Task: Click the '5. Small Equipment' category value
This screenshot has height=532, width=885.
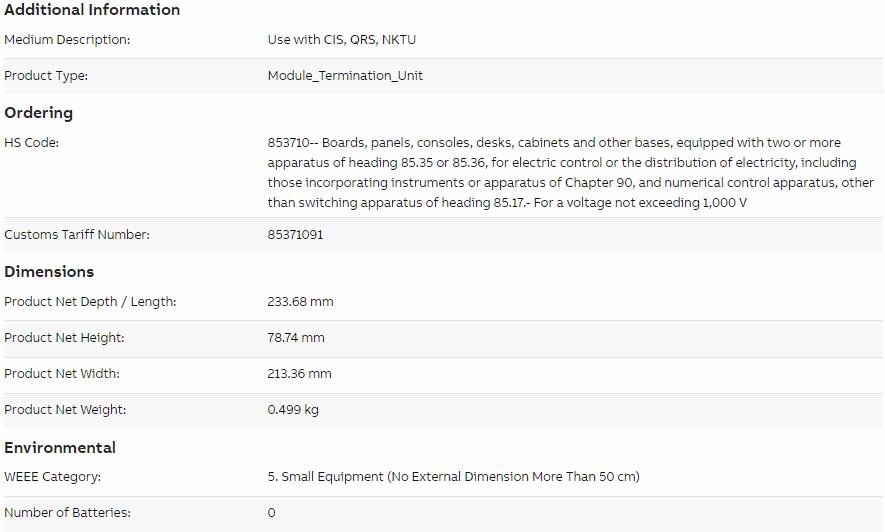Action: pyautogui.click(x=453, y=477)
